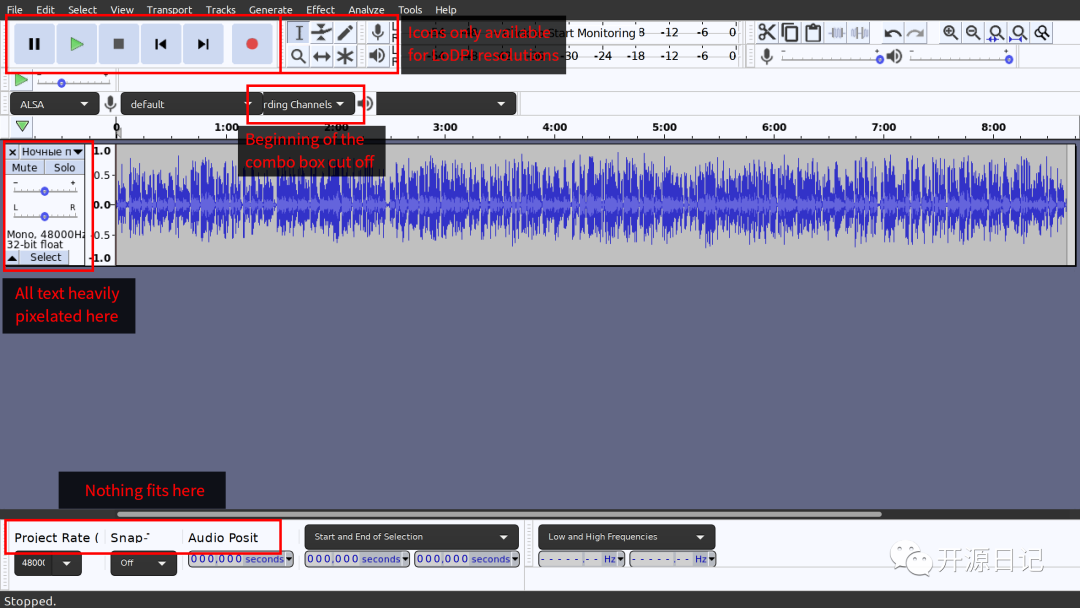This screenshot has width=1080, height=608.
Task: Click the Play-at-speed green button
Action: click(21, 80)
